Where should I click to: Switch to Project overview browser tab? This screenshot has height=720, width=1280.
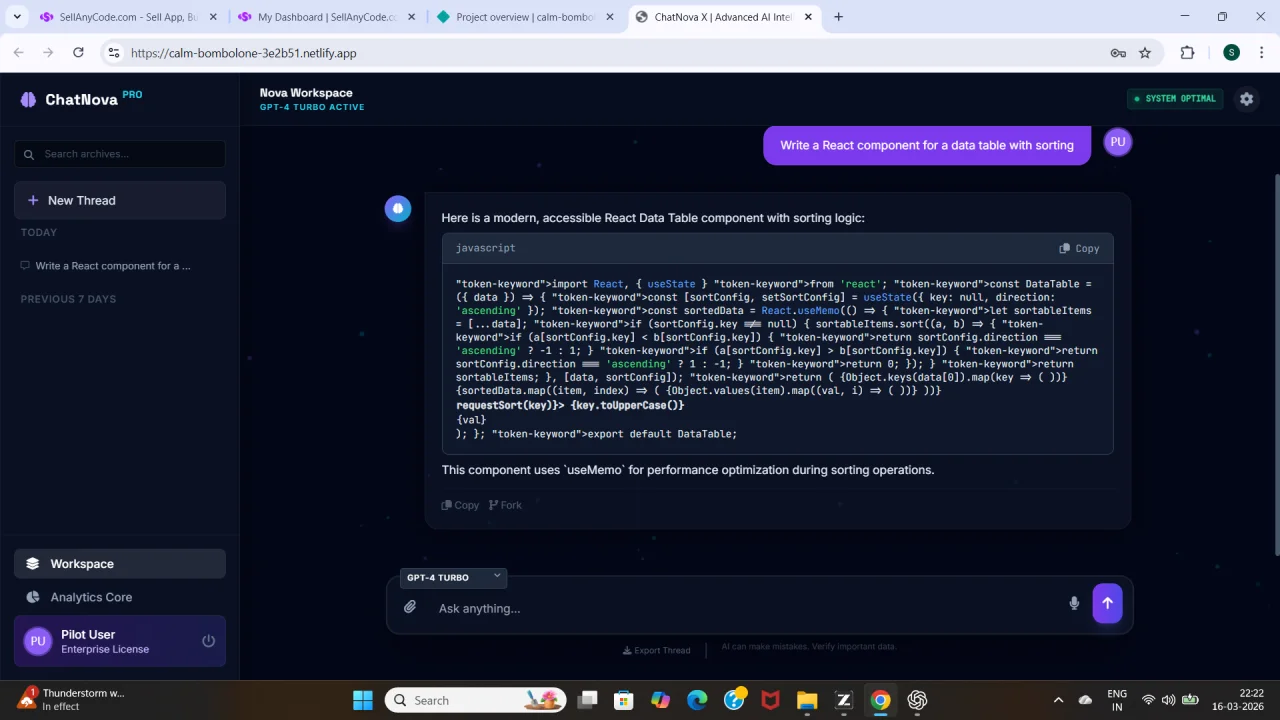pyautogui.click(x=525, y=17)
